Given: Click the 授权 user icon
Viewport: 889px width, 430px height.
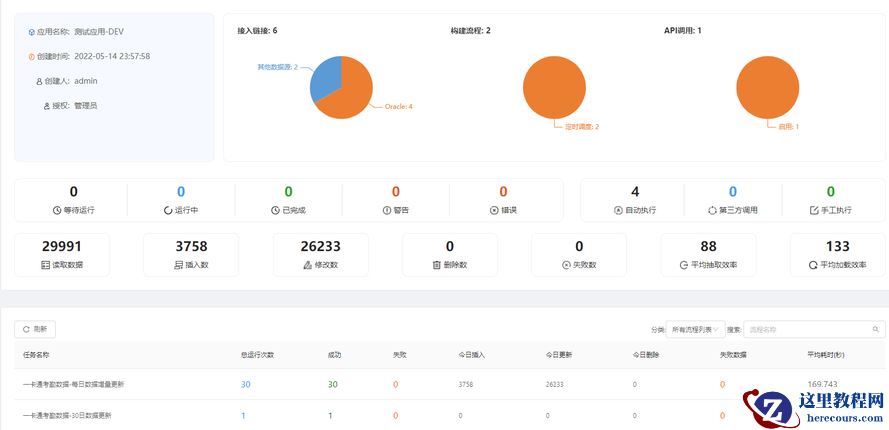Looking at the screenshot, I should coord(47,106).
